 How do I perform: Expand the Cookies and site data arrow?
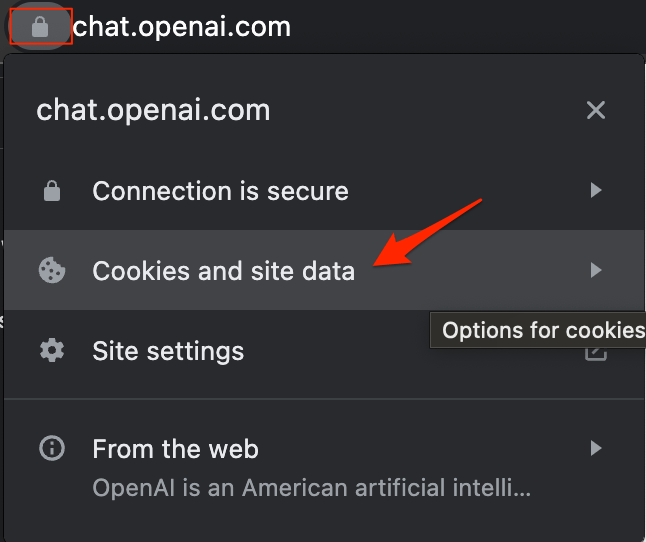click(596, 270)
